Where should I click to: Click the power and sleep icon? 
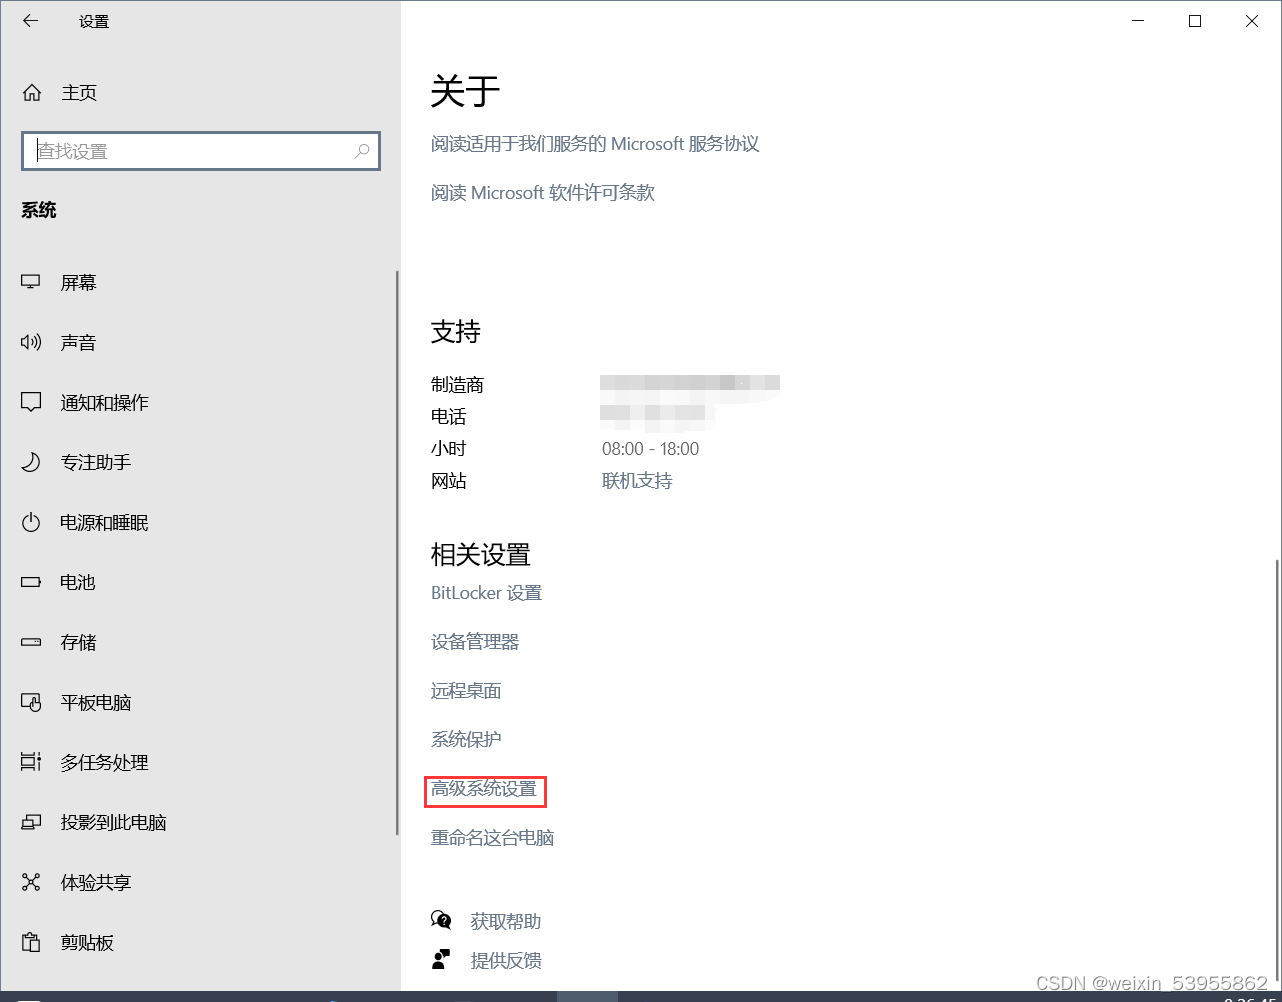click(x=31, y=523)
